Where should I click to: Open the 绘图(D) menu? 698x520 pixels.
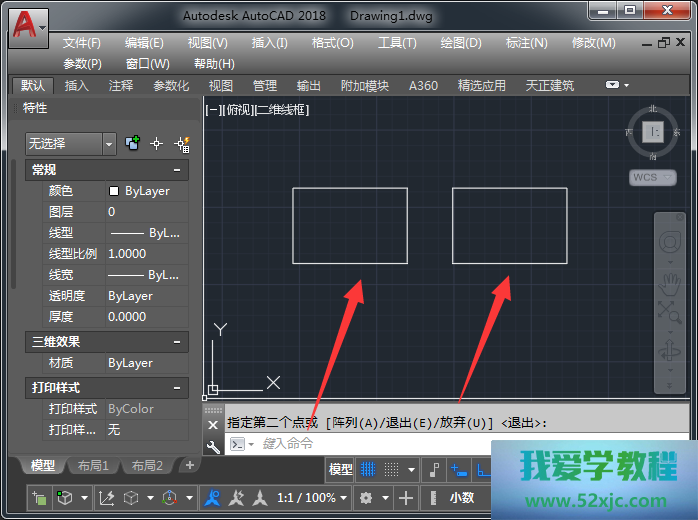460,43
